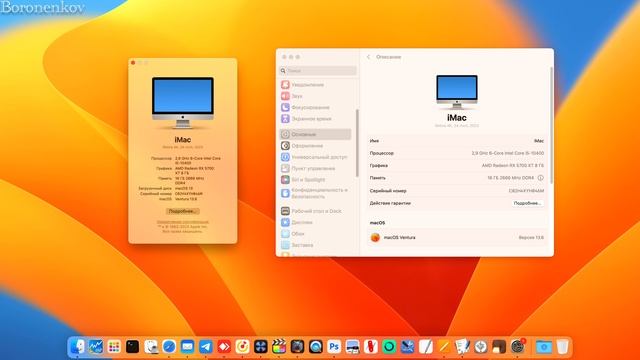Open the blue Downloads folder in Dock
The height and width of the screenshot is (360, 640).
pos(544,347)
